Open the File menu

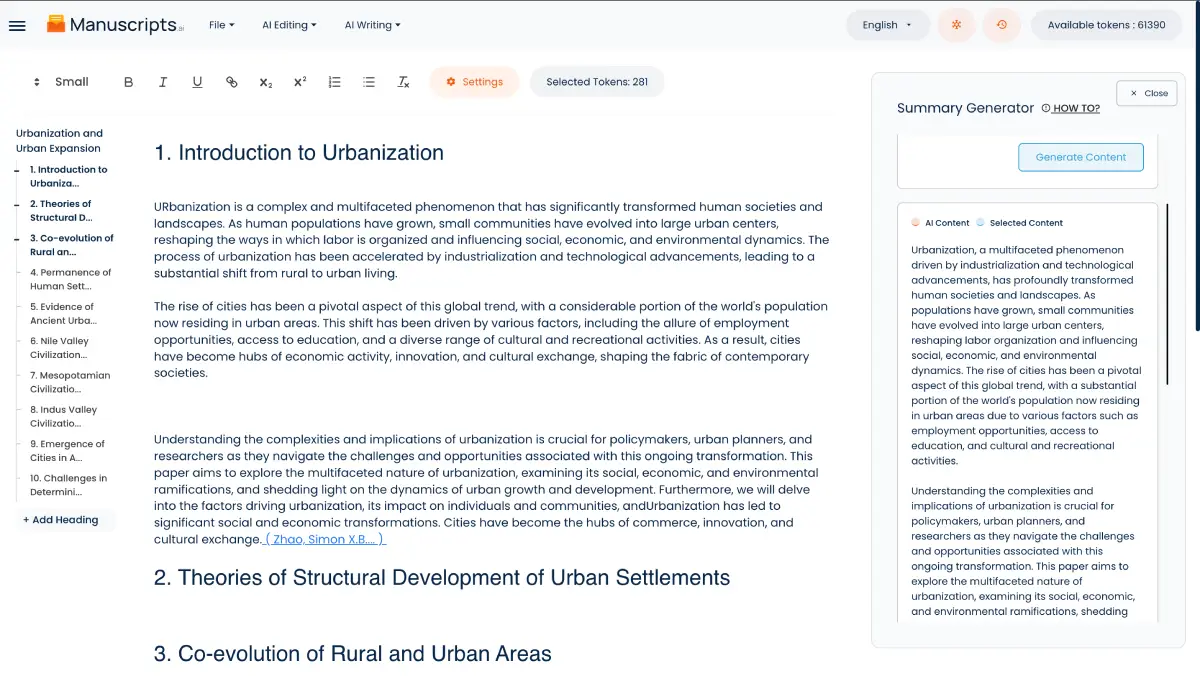(221, 25)
